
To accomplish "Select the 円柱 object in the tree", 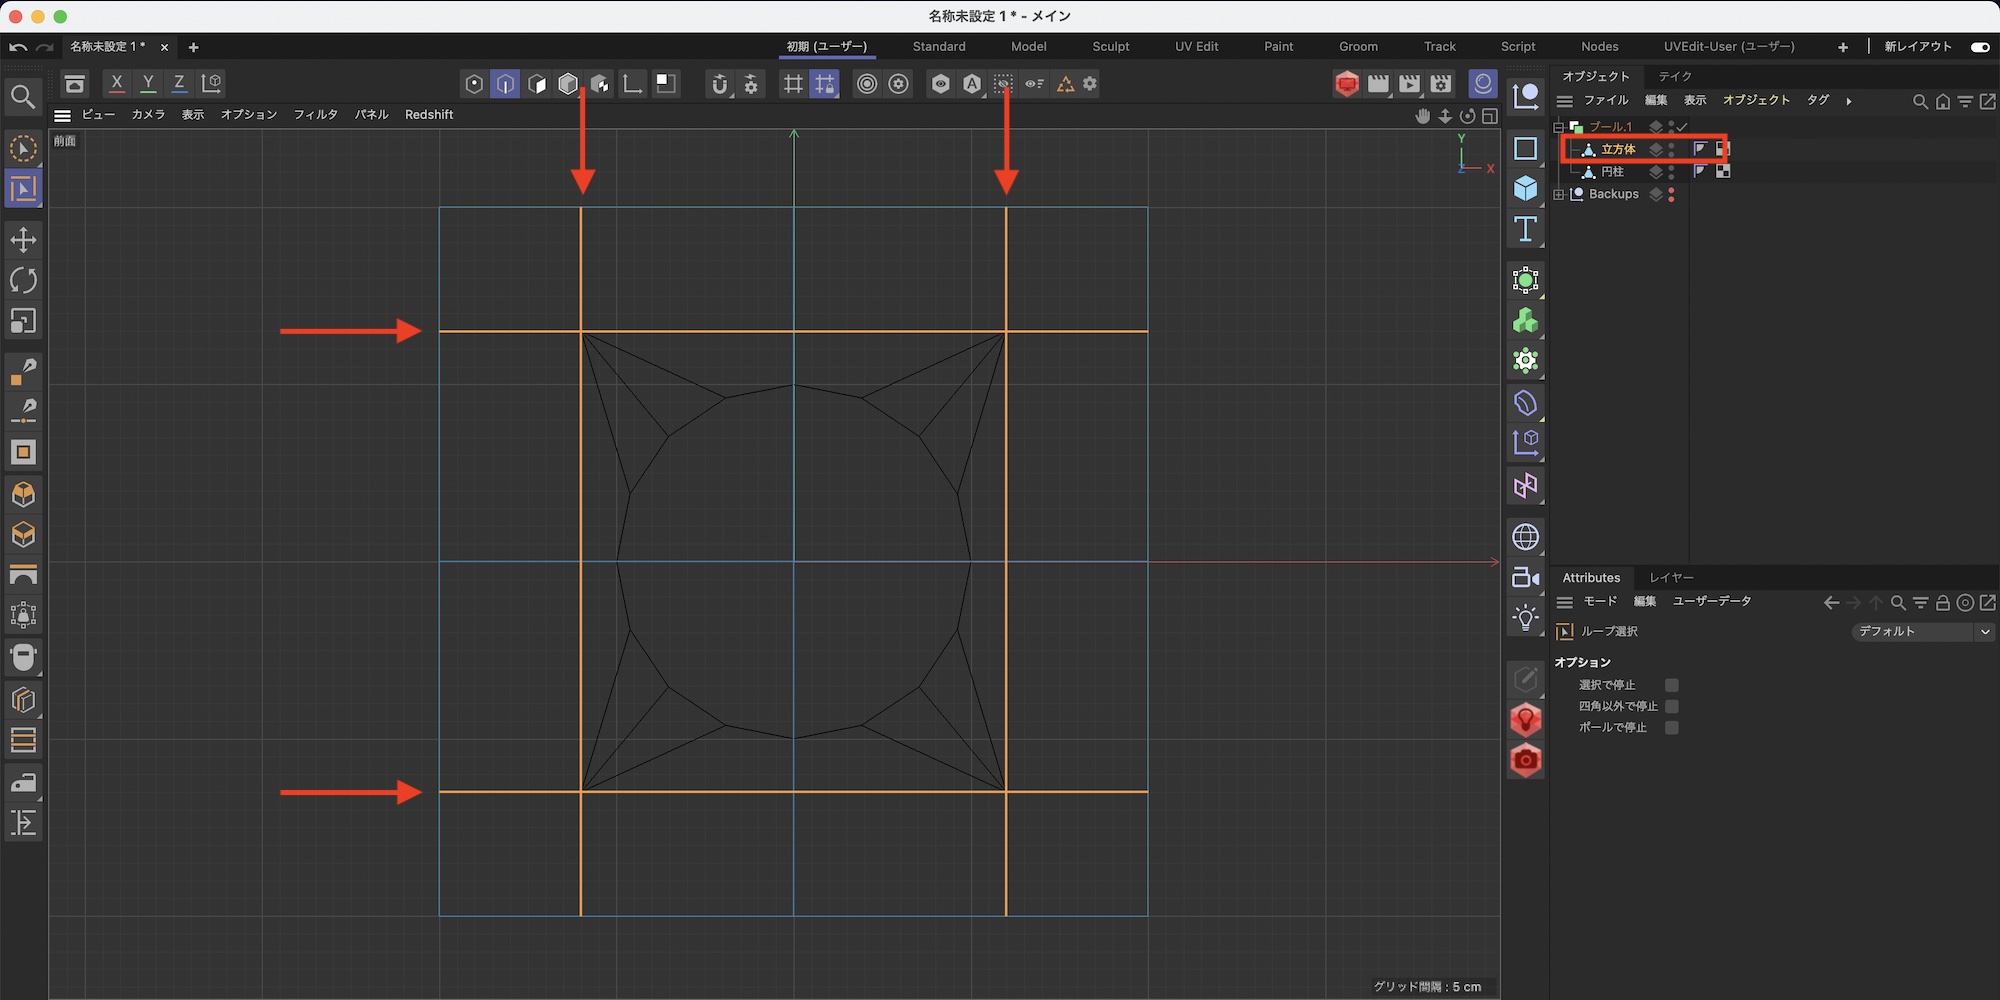I will [1612, 172].
